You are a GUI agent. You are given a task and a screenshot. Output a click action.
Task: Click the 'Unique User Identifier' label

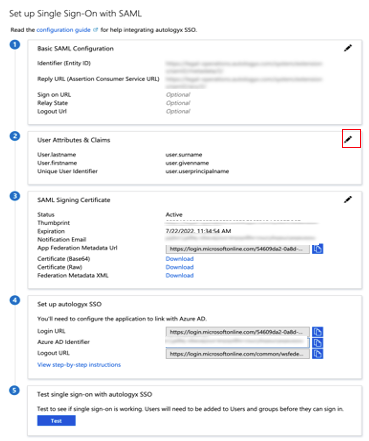click(x=67, y=171)
